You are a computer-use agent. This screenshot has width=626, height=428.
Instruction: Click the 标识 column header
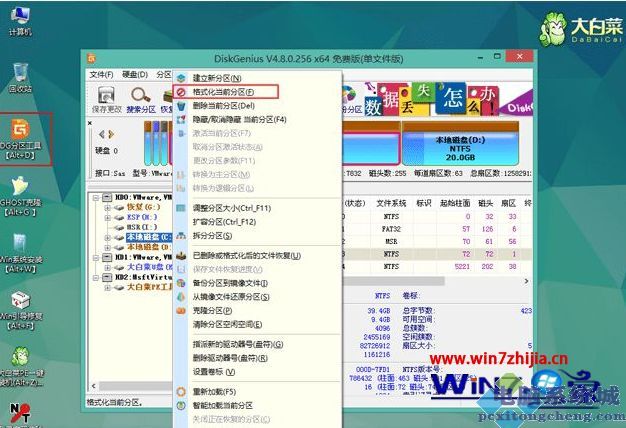coord(424,203)
